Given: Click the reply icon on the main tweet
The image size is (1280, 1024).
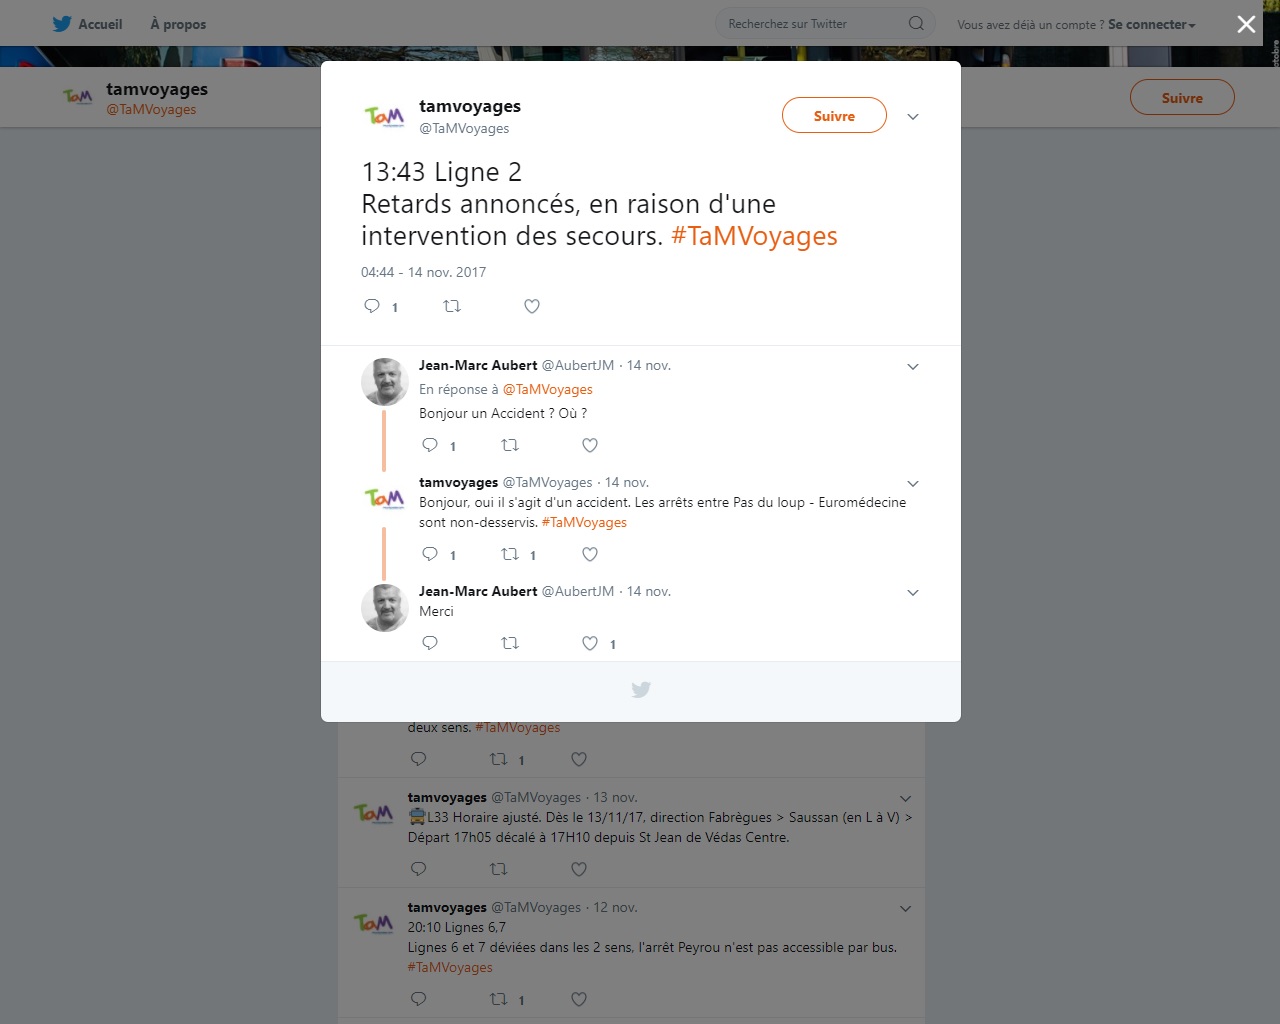Looking at the screenshot, I should [x=372, y=306].
